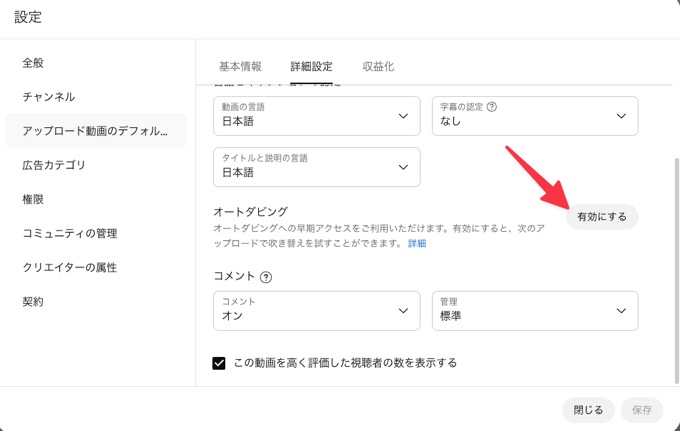Screen dimensions: 680x431
Task: Click the オートダビング section heading
Action: point(251,212)
